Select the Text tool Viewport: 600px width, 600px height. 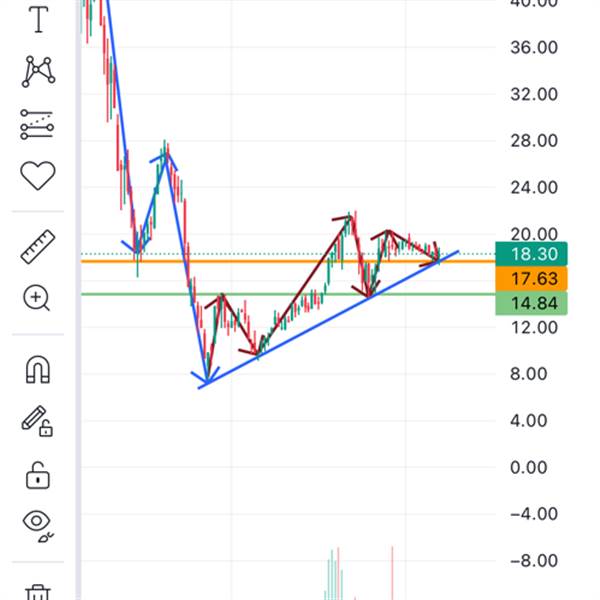tap(38, 19)
